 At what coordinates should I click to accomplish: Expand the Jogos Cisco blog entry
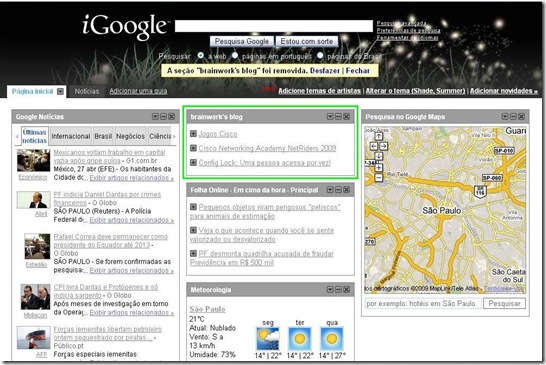pos(193,133)
